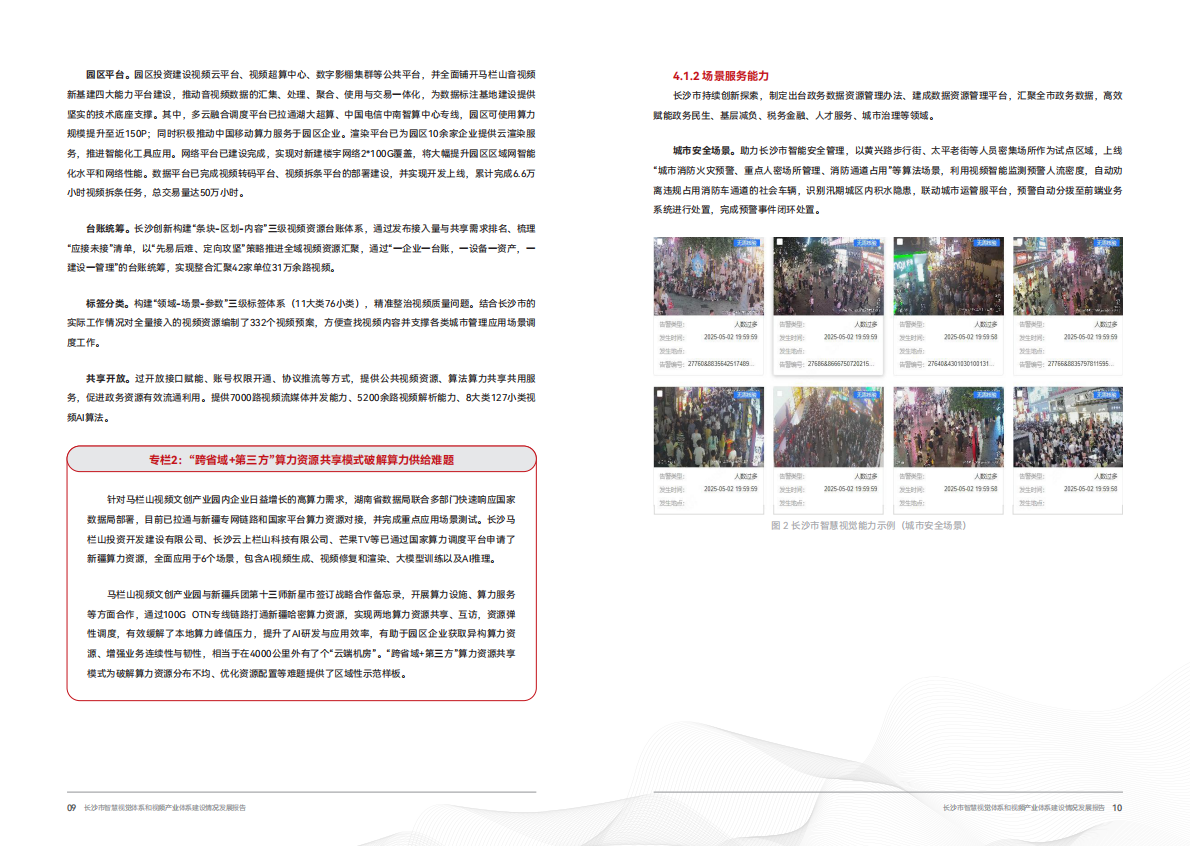The height and width of the screenshot is (846, 1190).
Task: Open the bottom-right camera thumbnail image
Action: (x=1067, y=428)
